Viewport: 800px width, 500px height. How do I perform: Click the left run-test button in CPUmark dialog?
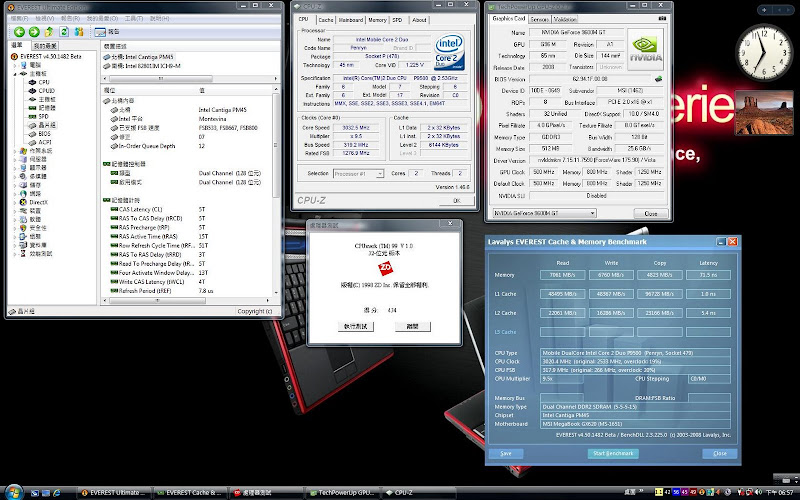[x=356, y=327]
